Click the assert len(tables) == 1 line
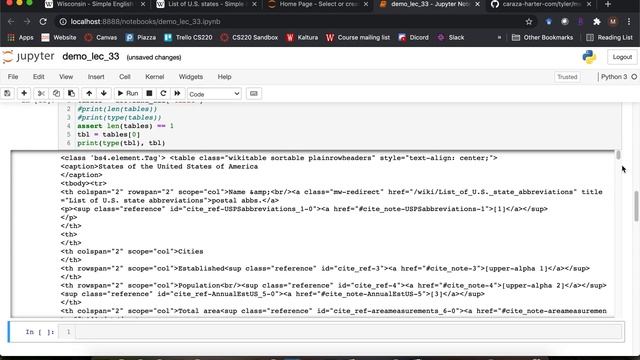Screen dimensions: 640x360 125,126
